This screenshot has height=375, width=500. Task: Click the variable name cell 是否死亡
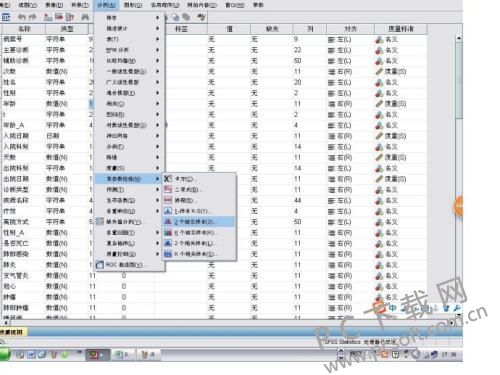(24, 243)
